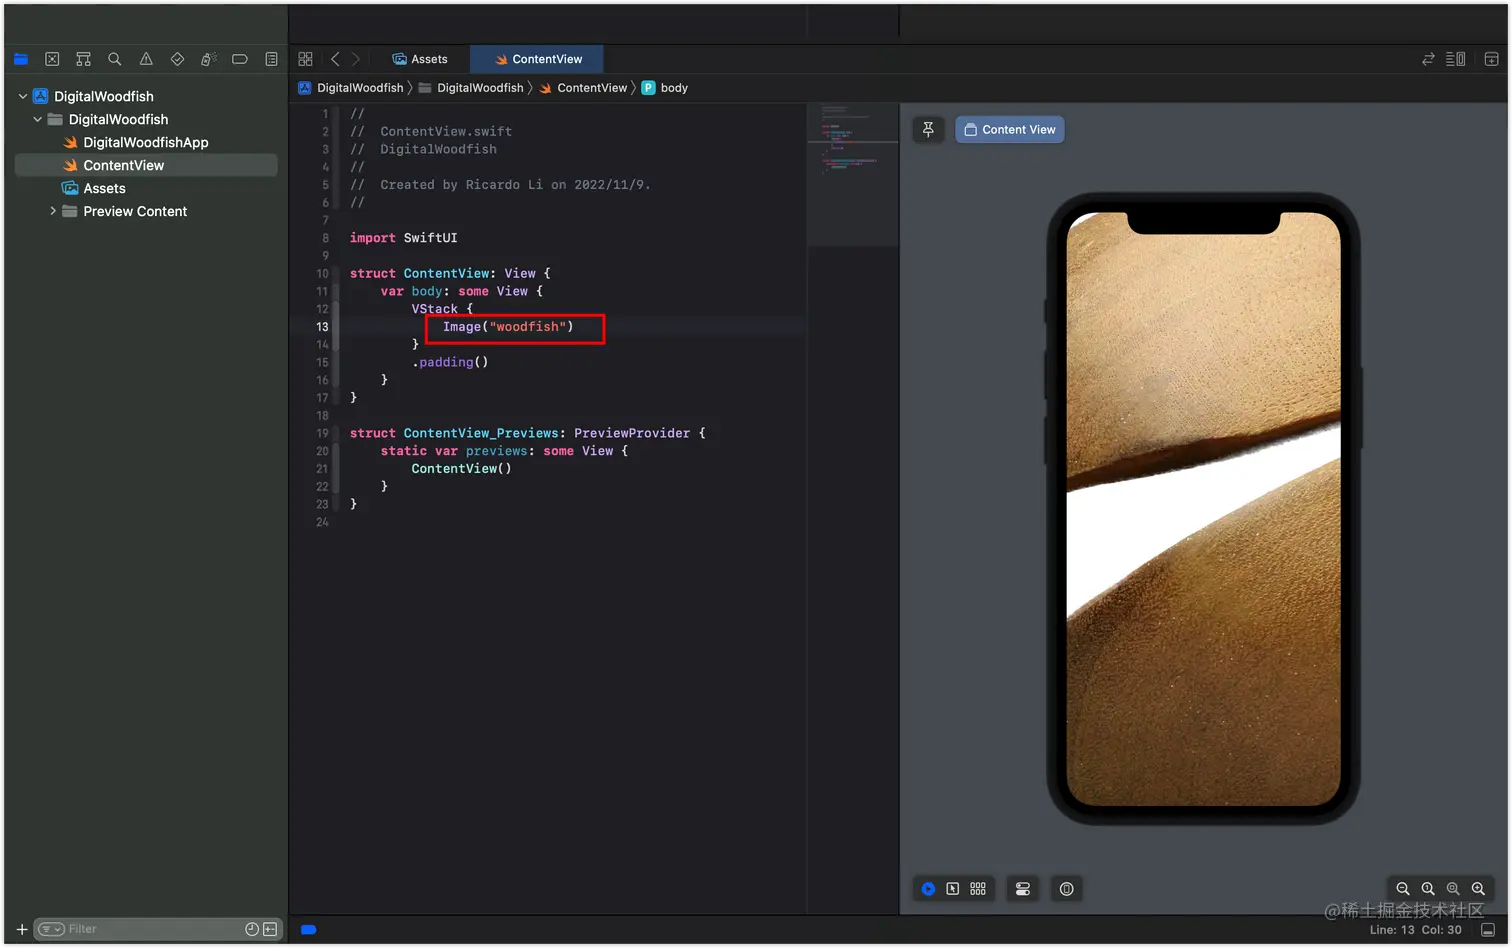Open the Issue navigator warning icon
Image resolution: width=1512 pixels, height=948 pixels.
(x=146, y=59)
